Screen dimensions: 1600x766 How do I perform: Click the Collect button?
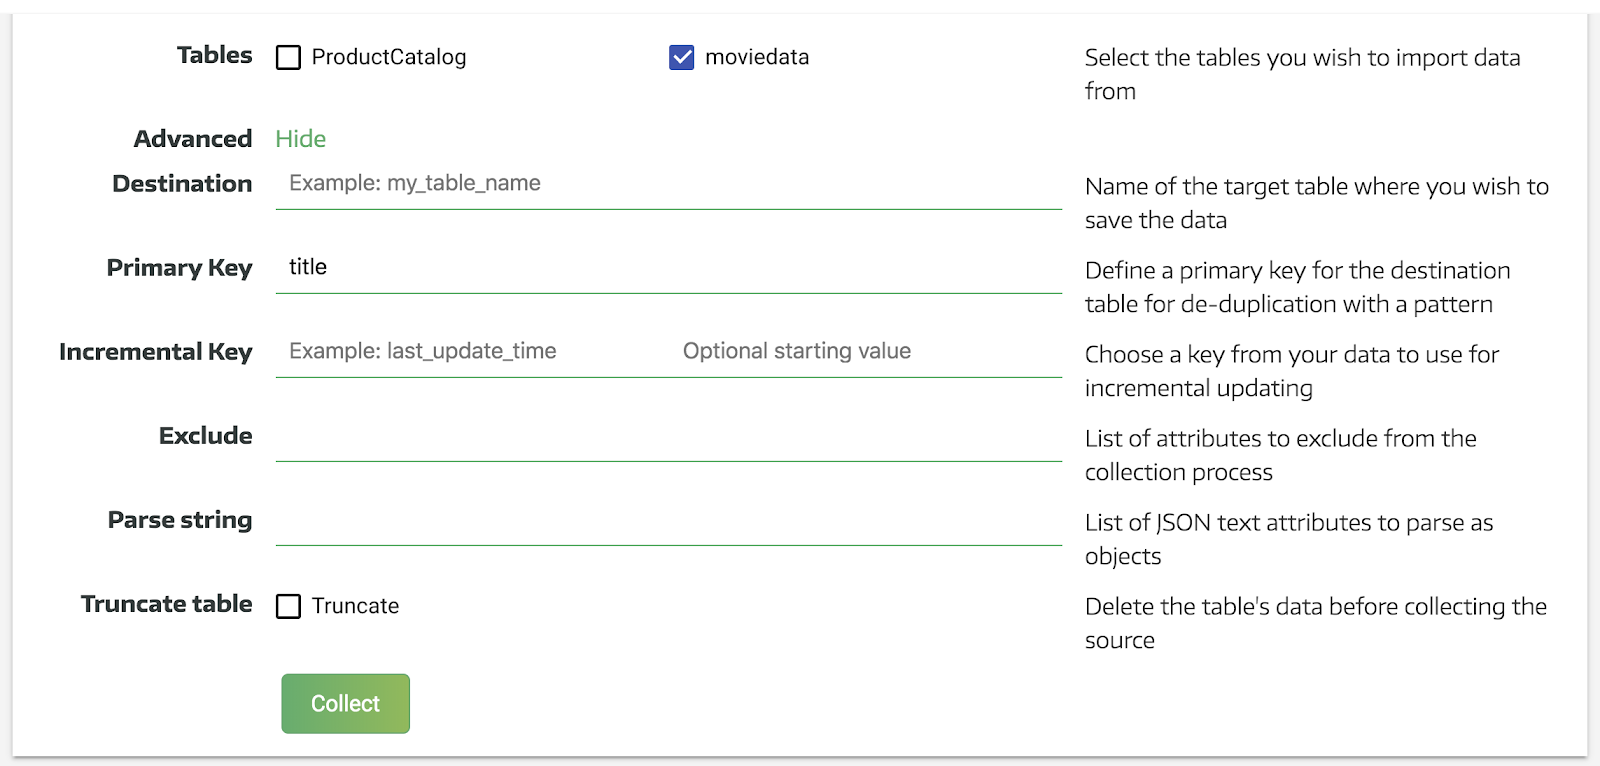345,703
